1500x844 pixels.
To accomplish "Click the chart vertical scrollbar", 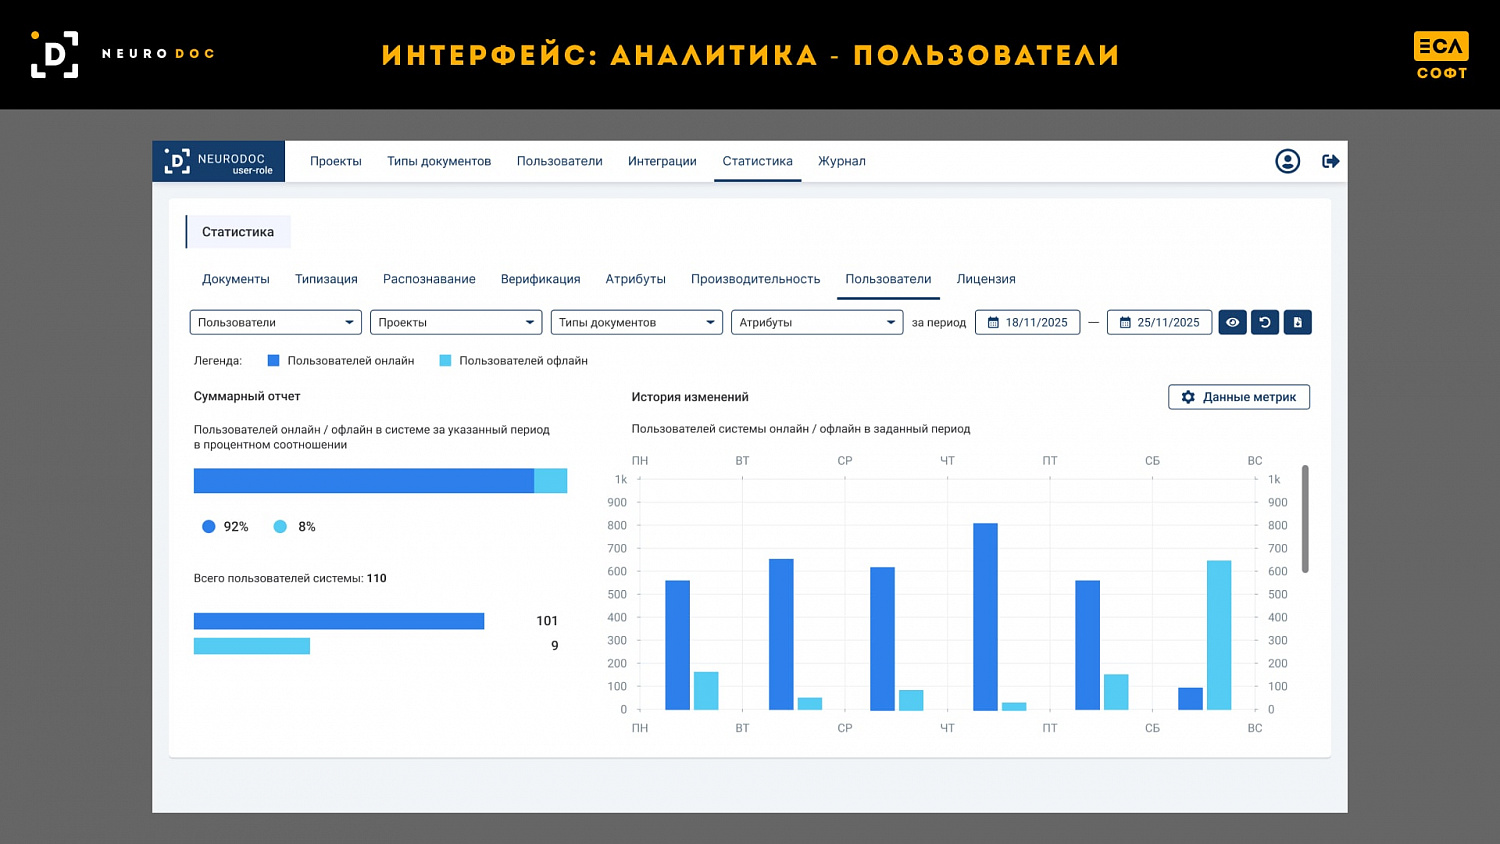I will [1305, 519].
